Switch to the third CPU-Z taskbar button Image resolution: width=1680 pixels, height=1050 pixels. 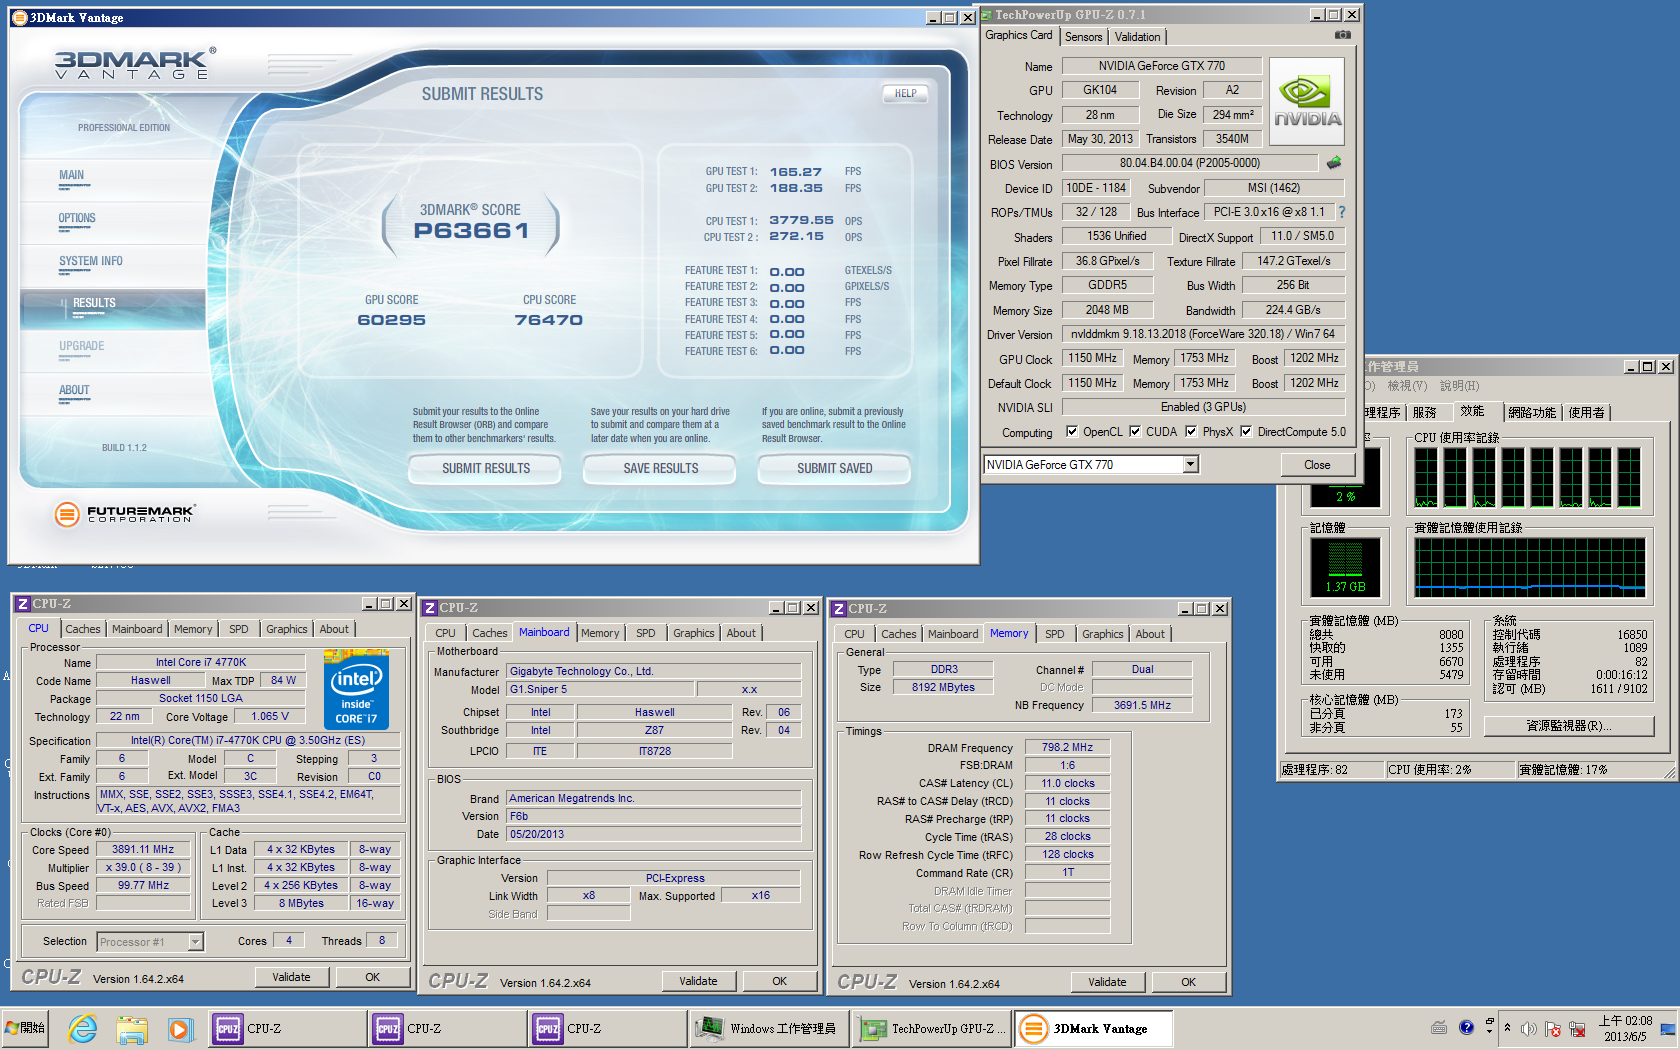[608, 1028]
